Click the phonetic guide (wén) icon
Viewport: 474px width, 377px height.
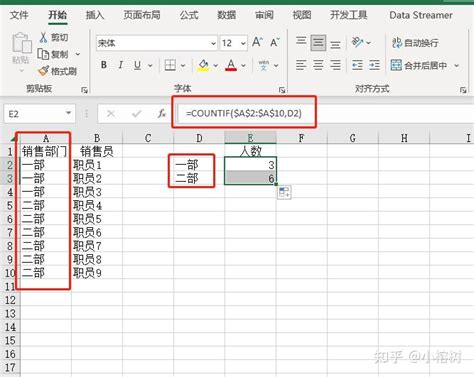[x=264, y=65]
